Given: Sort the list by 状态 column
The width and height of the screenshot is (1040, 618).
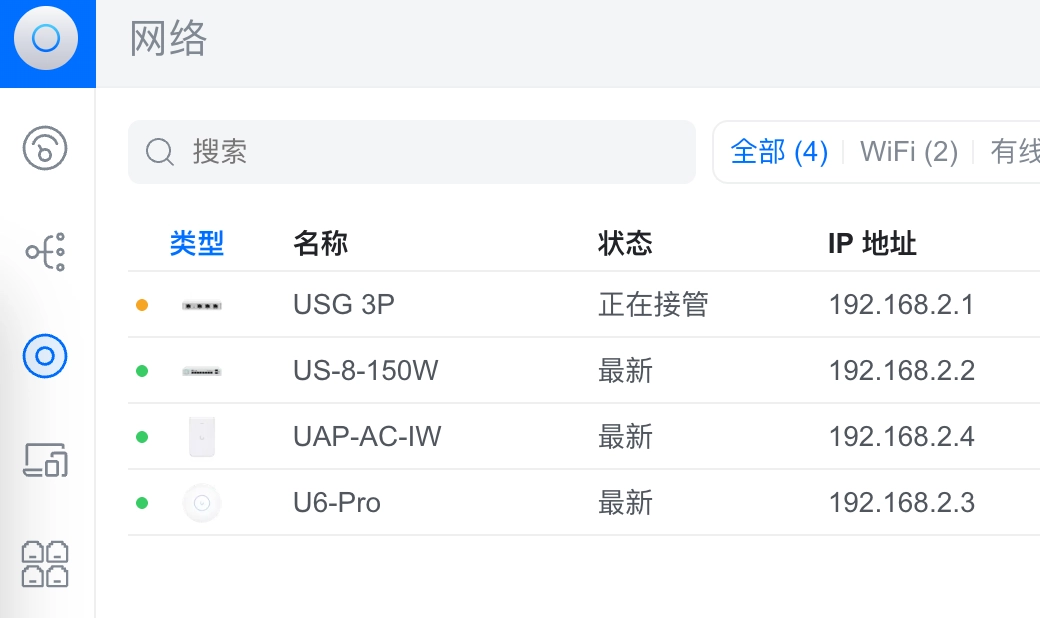Looking at the screenshot, I should pos(625,243).
